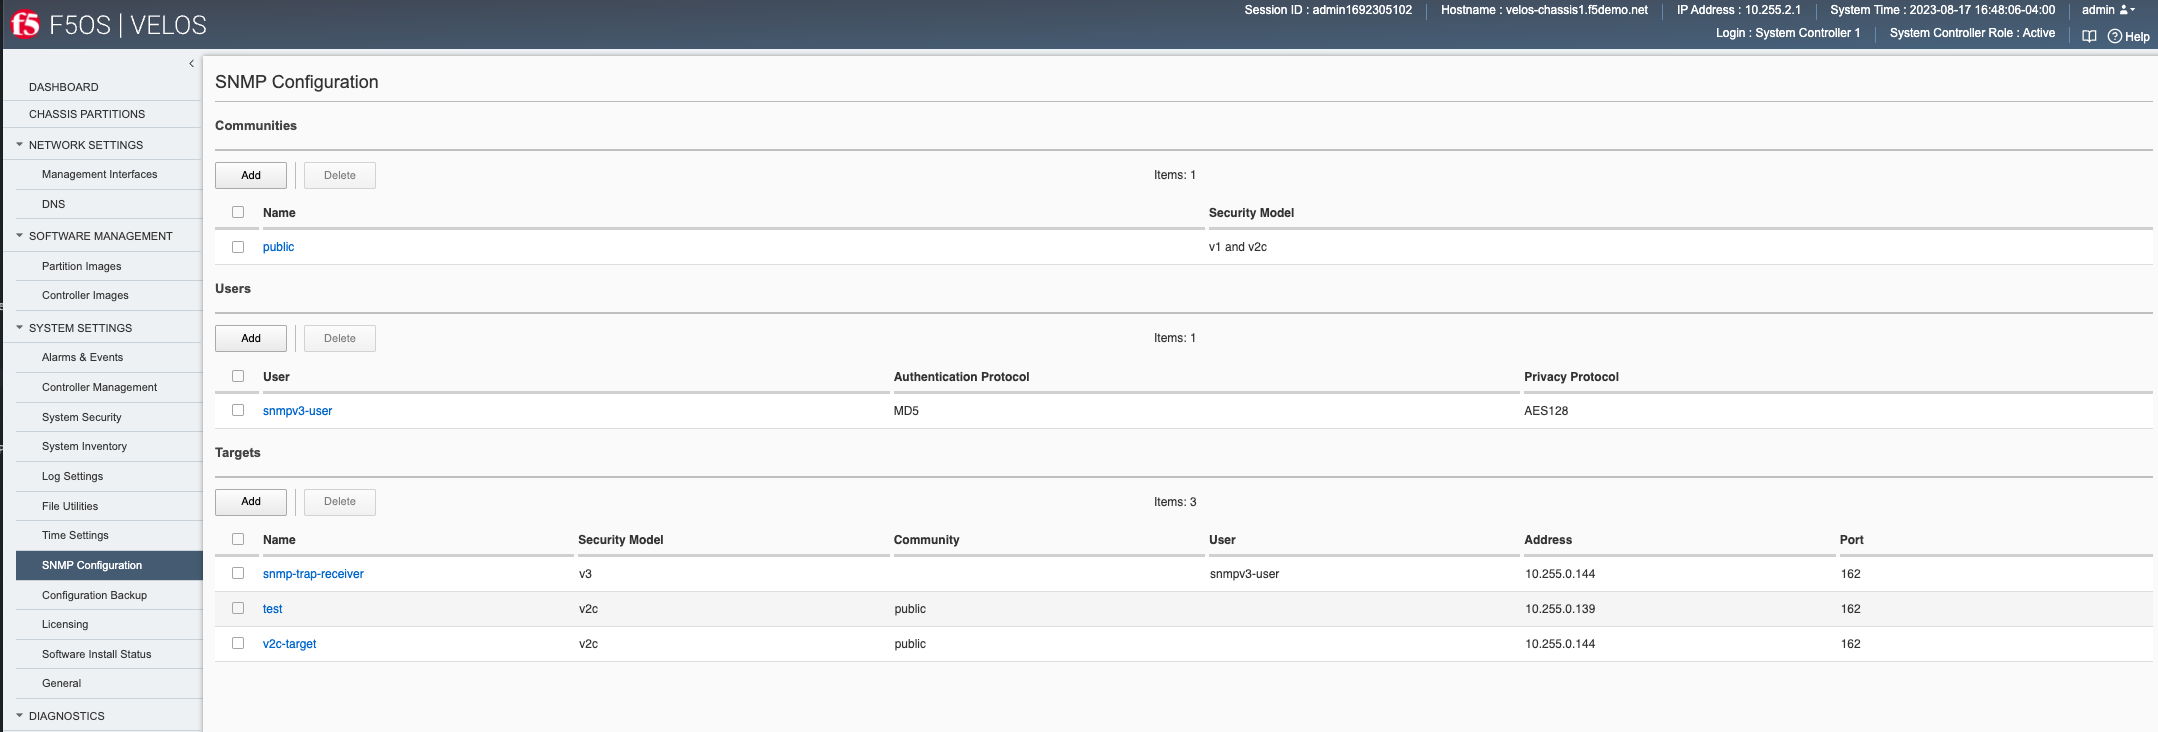Open Alarms & Events page

pyautogui.click(x=83, y=357)
